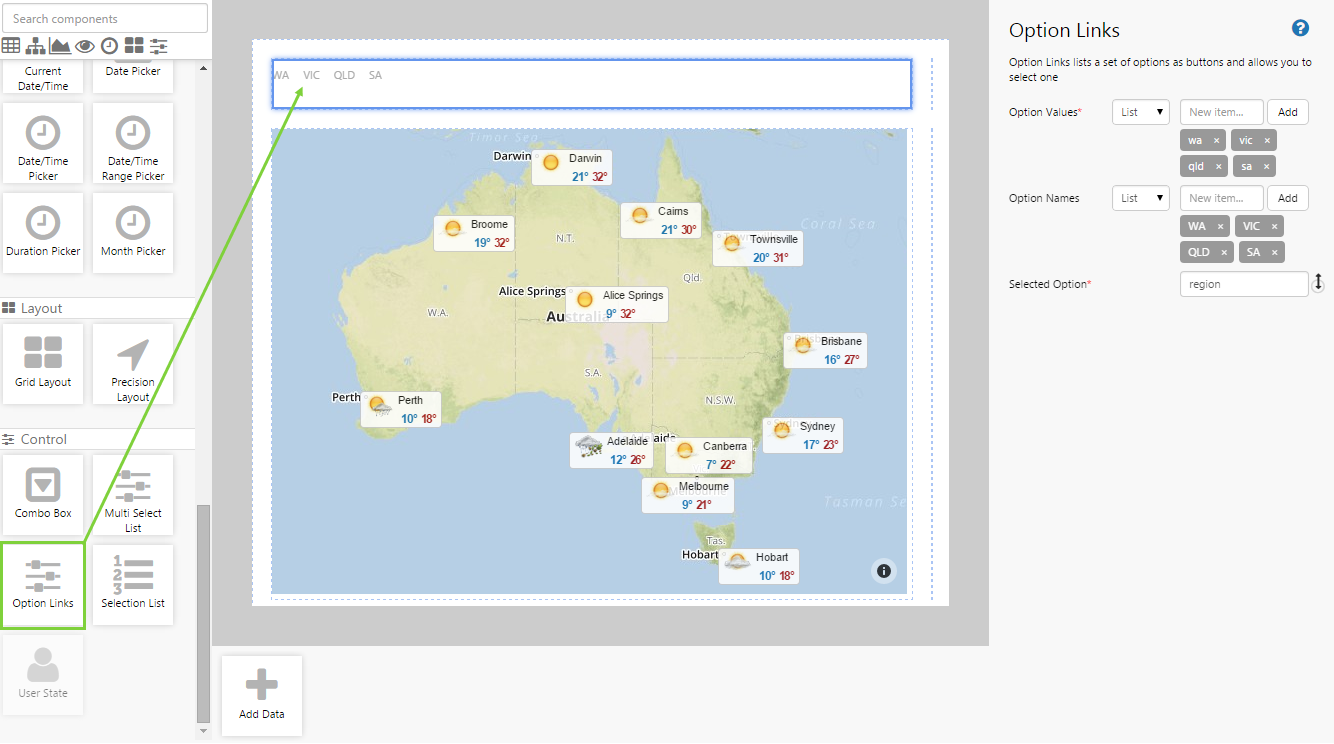Click the area chart category icon

(x=60, y=46)
